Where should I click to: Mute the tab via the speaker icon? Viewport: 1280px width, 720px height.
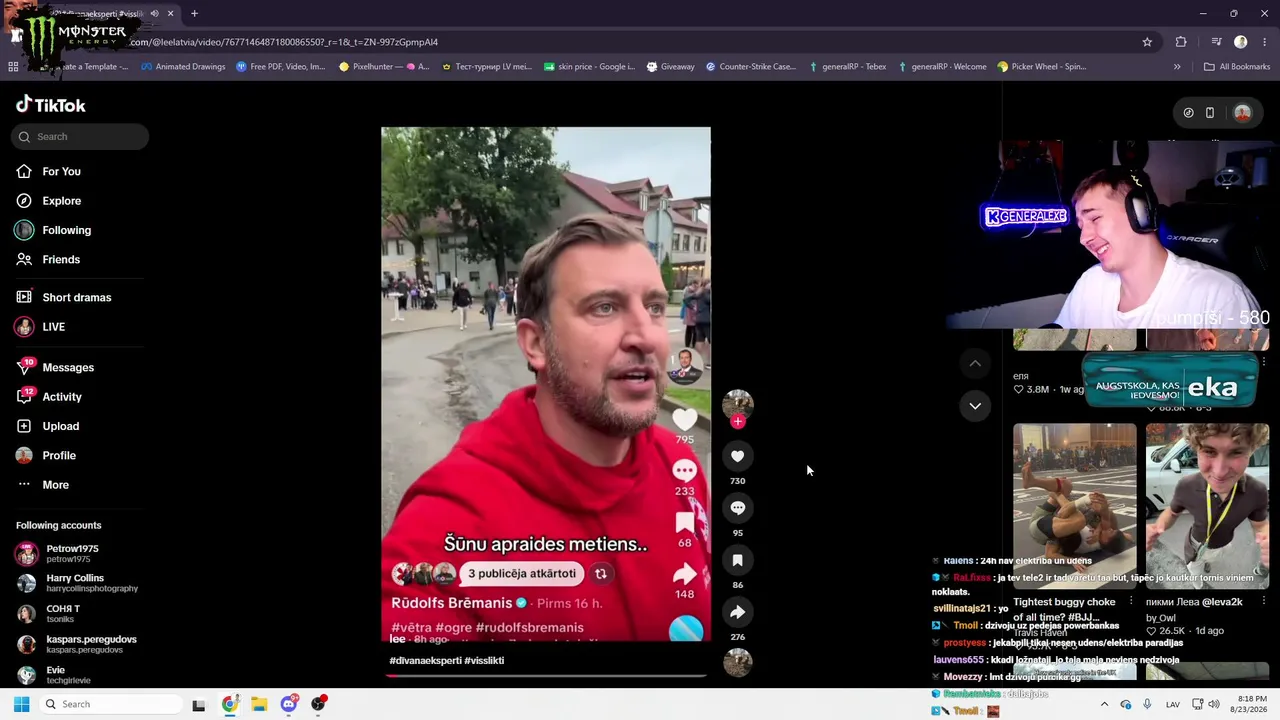tap(154, 14)
